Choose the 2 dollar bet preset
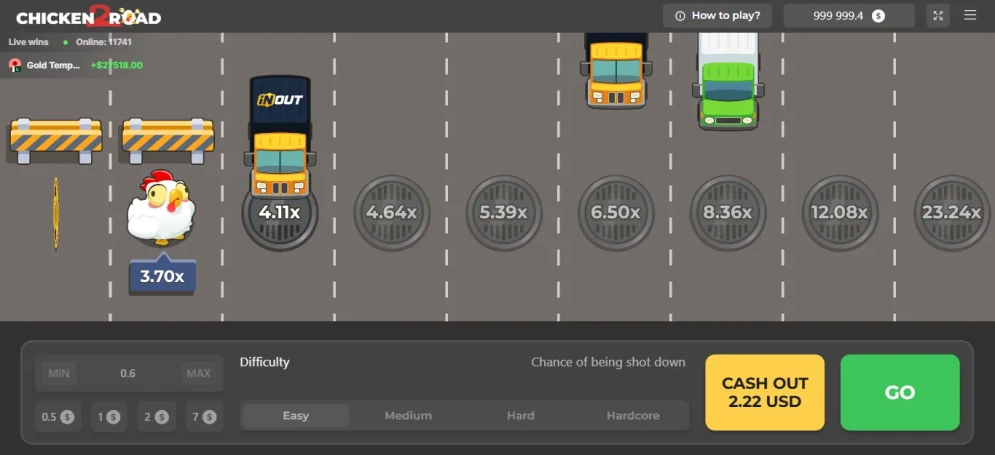Screen dimensions: 995x455 click(156, 417)
